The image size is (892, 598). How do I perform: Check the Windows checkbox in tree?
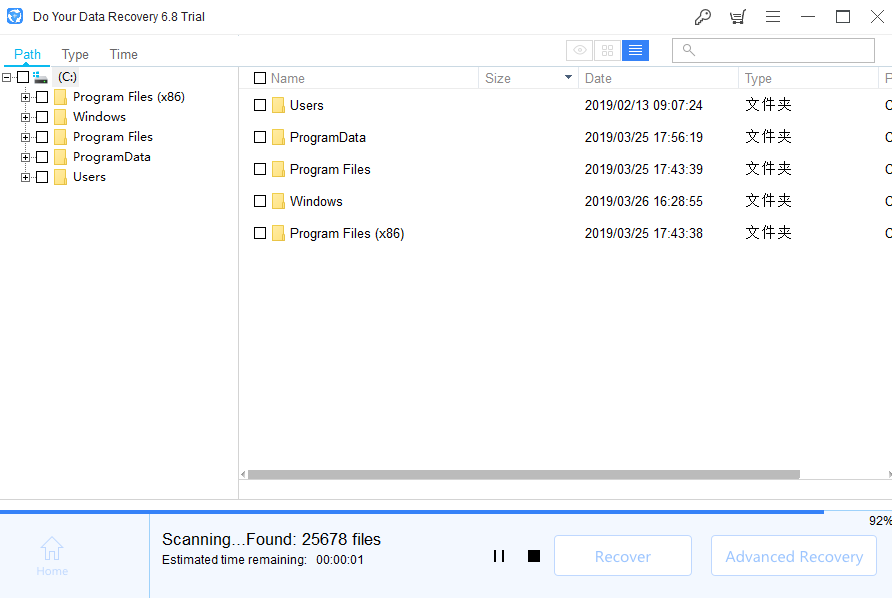(42, 117)
